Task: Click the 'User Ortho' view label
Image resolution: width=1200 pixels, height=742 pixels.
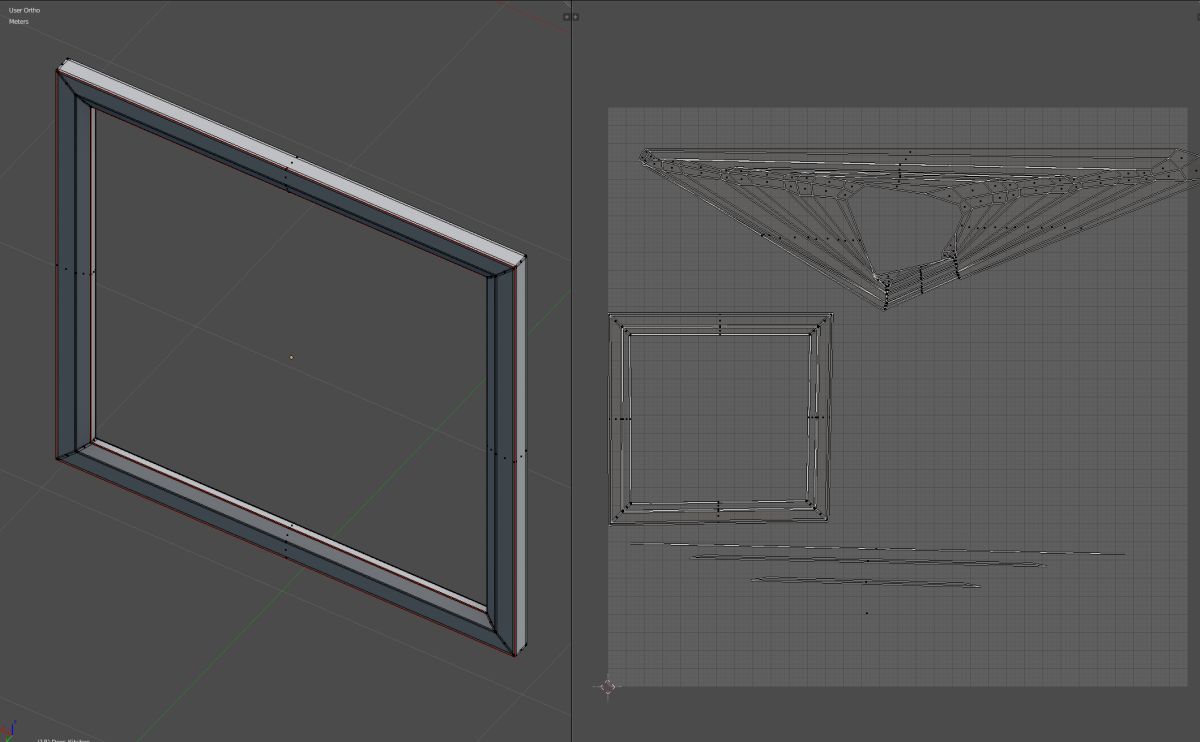Action: pyautogui.click(x=25, y=10)
